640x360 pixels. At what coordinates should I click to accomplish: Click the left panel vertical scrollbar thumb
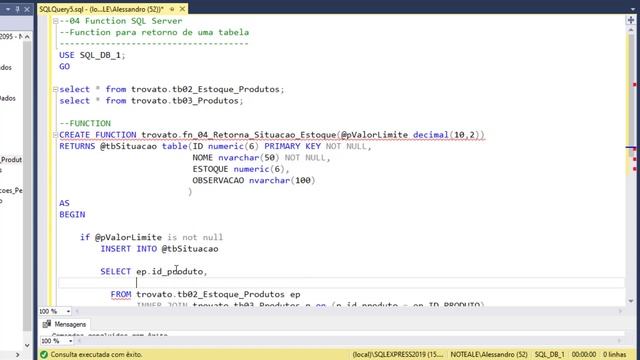click(x=27, y=186)
